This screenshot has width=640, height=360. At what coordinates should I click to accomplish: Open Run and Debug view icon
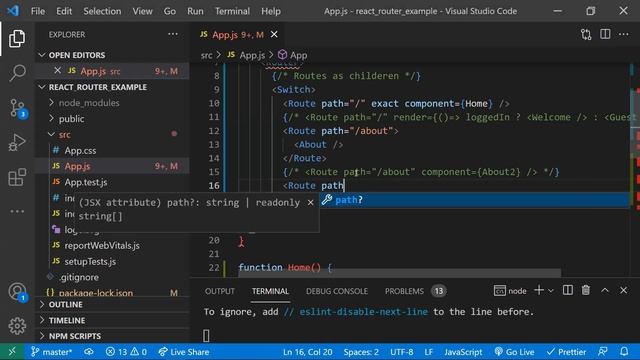17,142
